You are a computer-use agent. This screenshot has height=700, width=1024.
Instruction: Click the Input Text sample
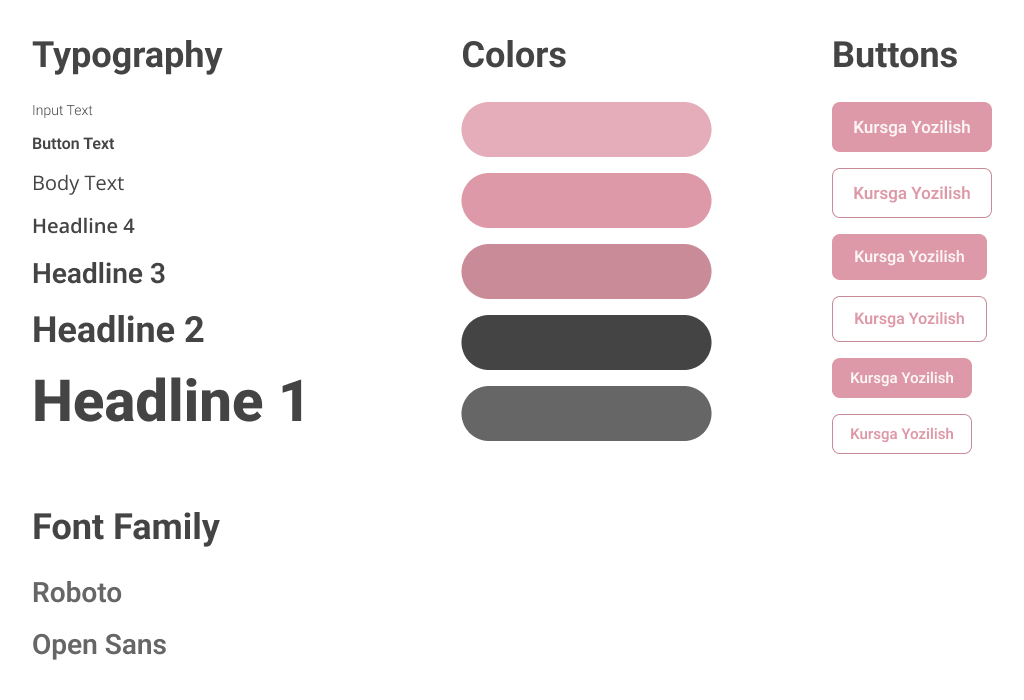pos(62,110)
